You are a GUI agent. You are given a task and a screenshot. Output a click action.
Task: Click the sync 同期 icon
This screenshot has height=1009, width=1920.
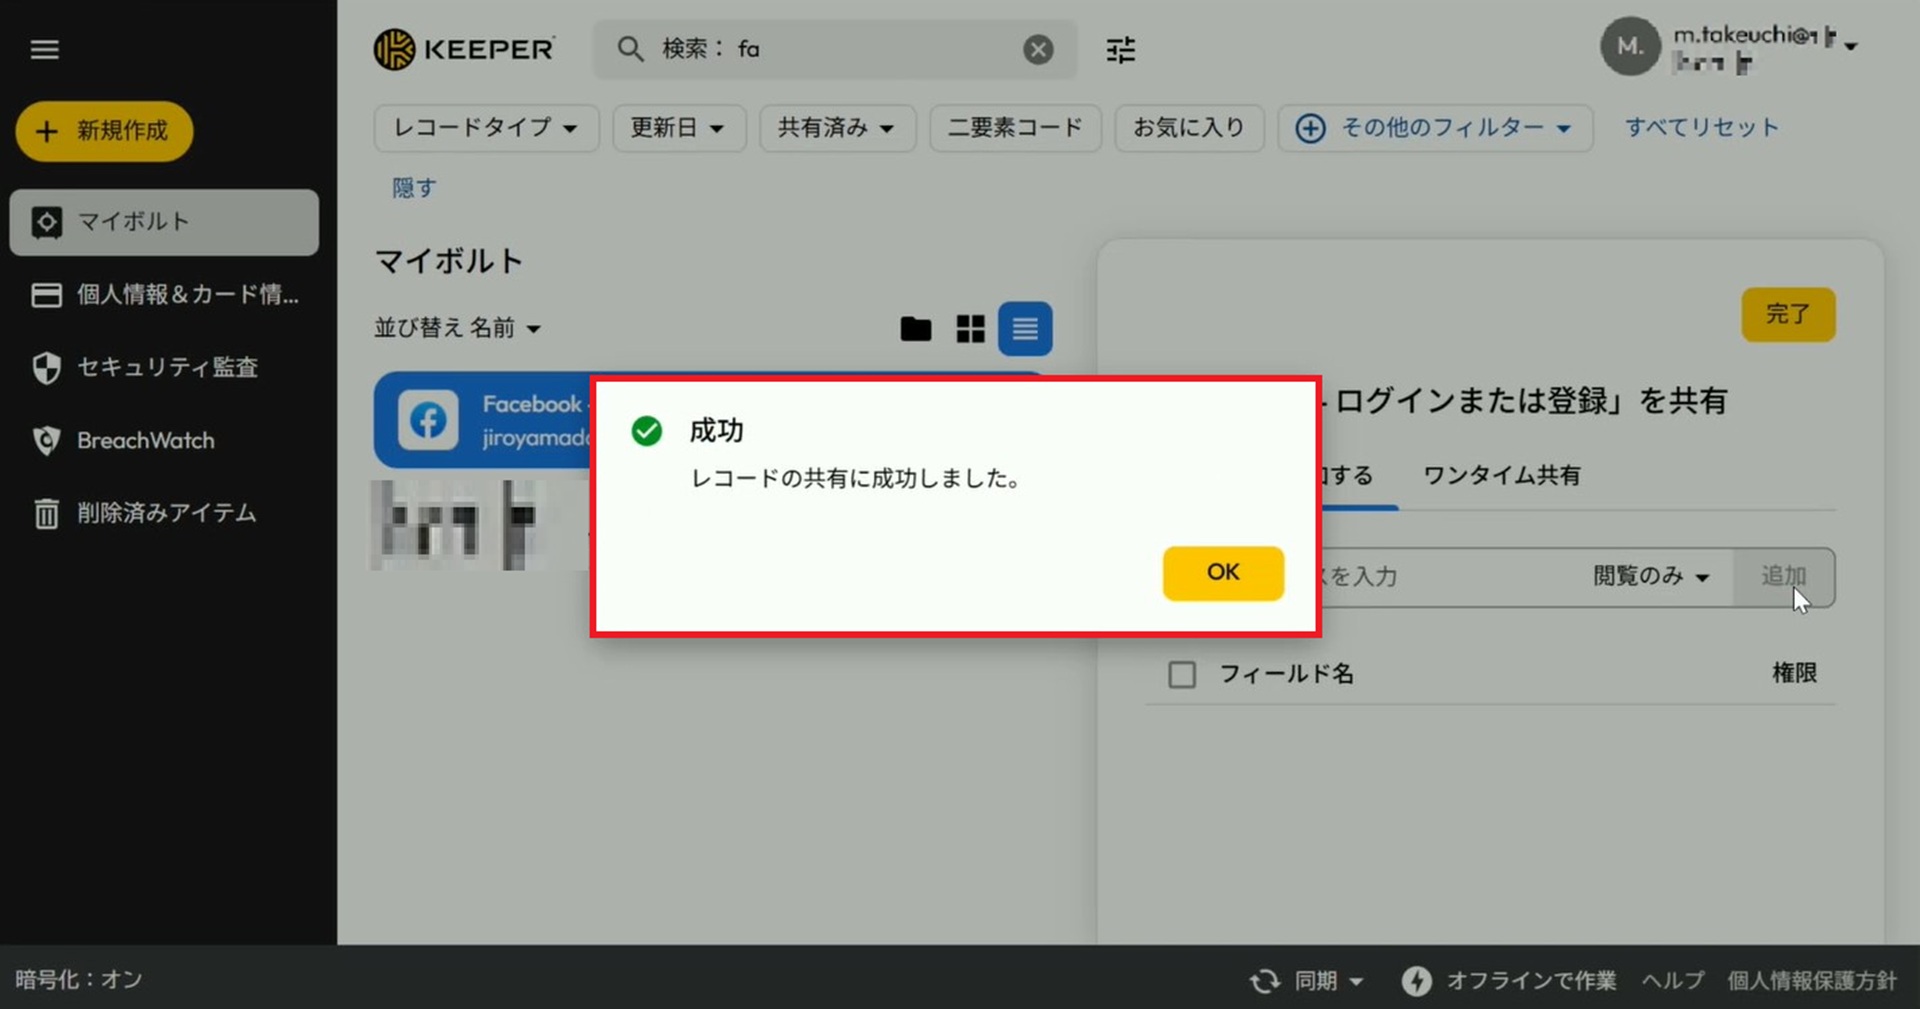pos(1265,980)
